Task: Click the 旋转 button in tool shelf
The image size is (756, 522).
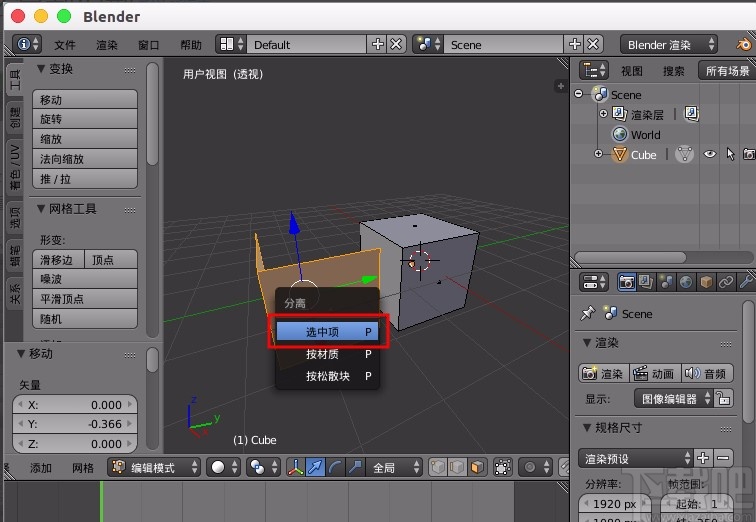Action: point(87,119)
